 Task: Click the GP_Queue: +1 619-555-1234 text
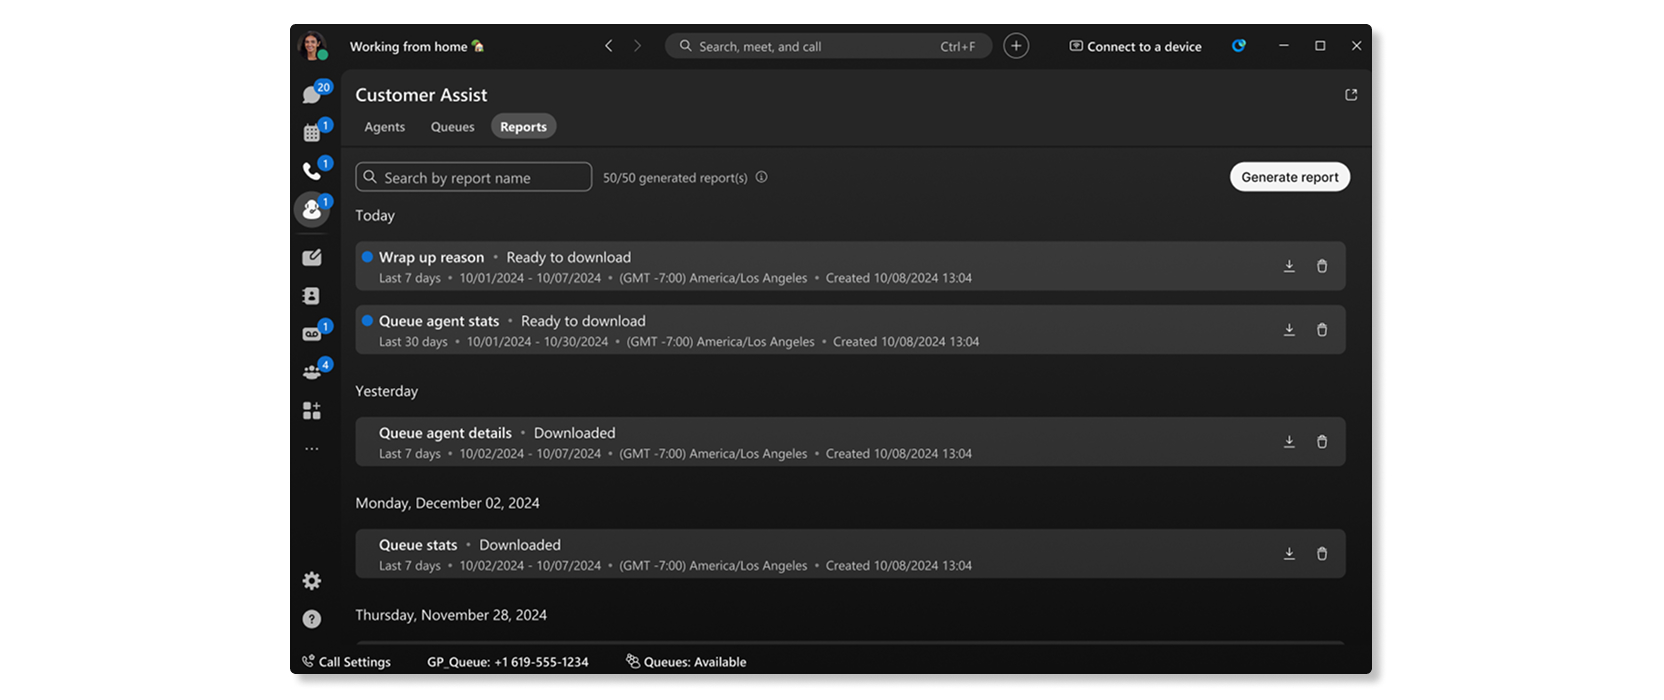click(x=508, y=662)
